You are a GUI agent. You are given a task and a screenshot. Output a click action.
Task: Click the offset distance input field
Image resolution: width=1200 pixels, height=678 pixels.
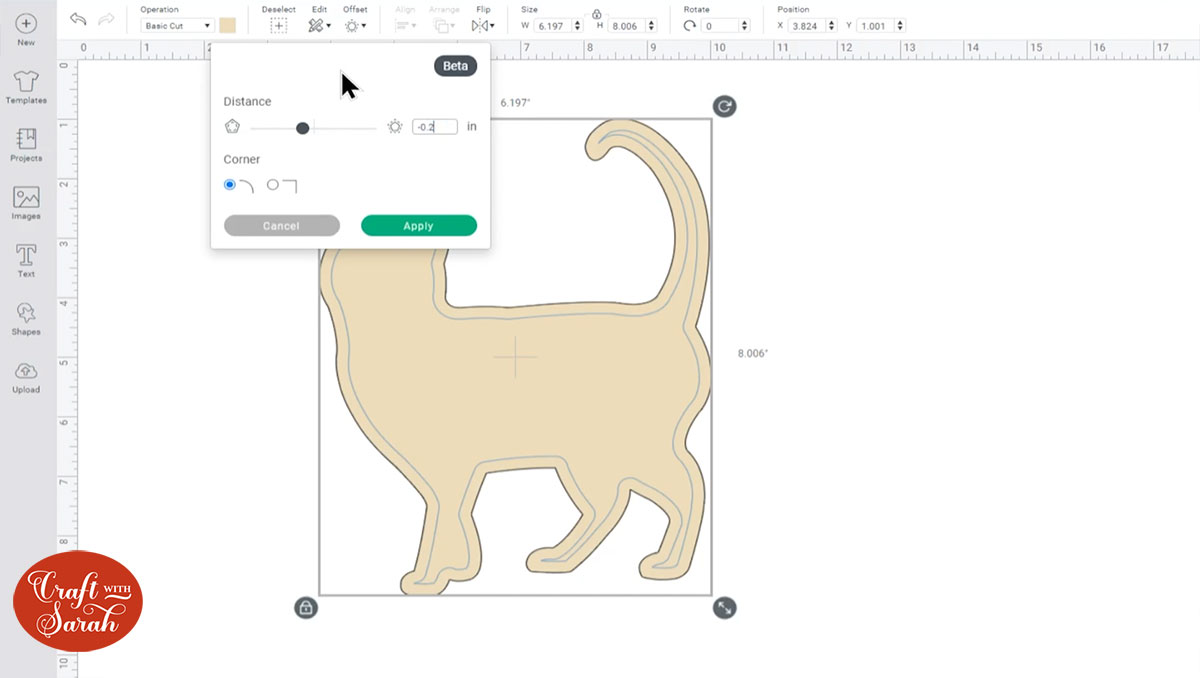[x=434, y=126]
